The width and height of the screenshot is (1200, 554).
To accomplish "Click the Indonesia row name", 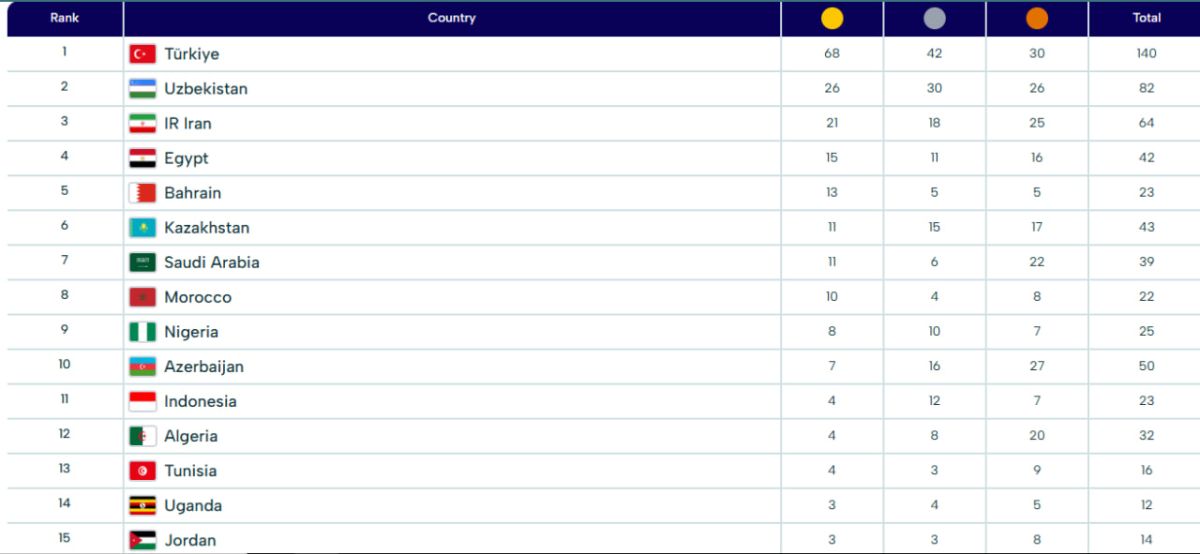I will click(201, 401).
